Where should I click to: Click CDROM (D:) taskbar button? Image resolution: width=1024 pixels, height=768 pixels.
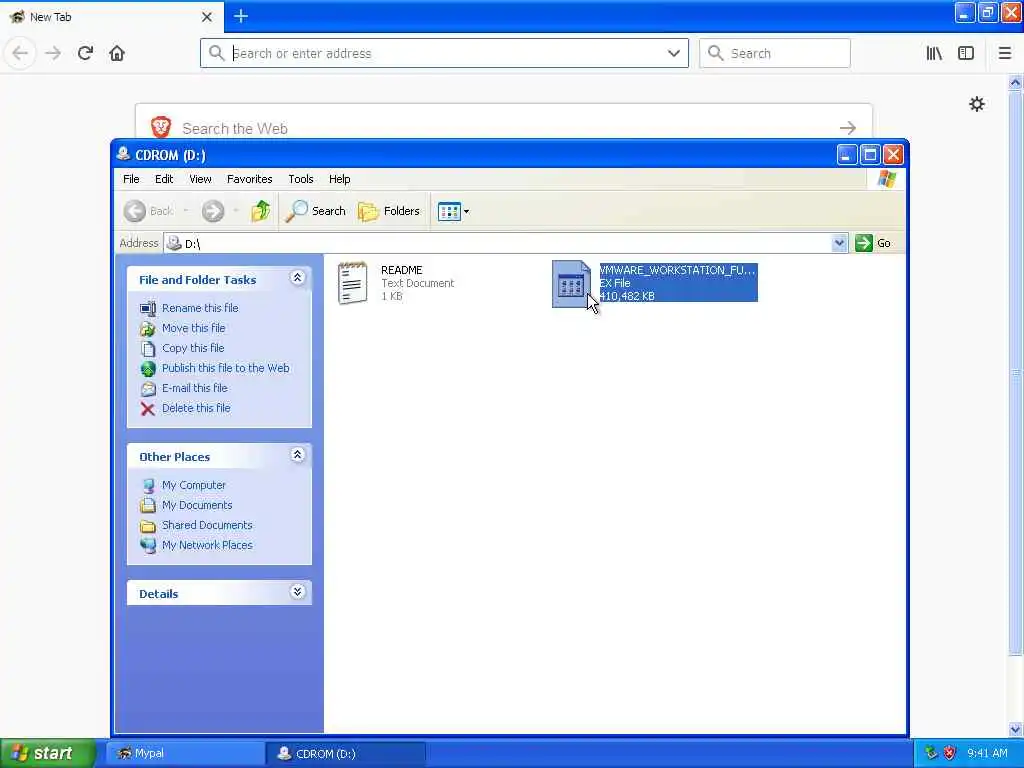click(346, 754)
